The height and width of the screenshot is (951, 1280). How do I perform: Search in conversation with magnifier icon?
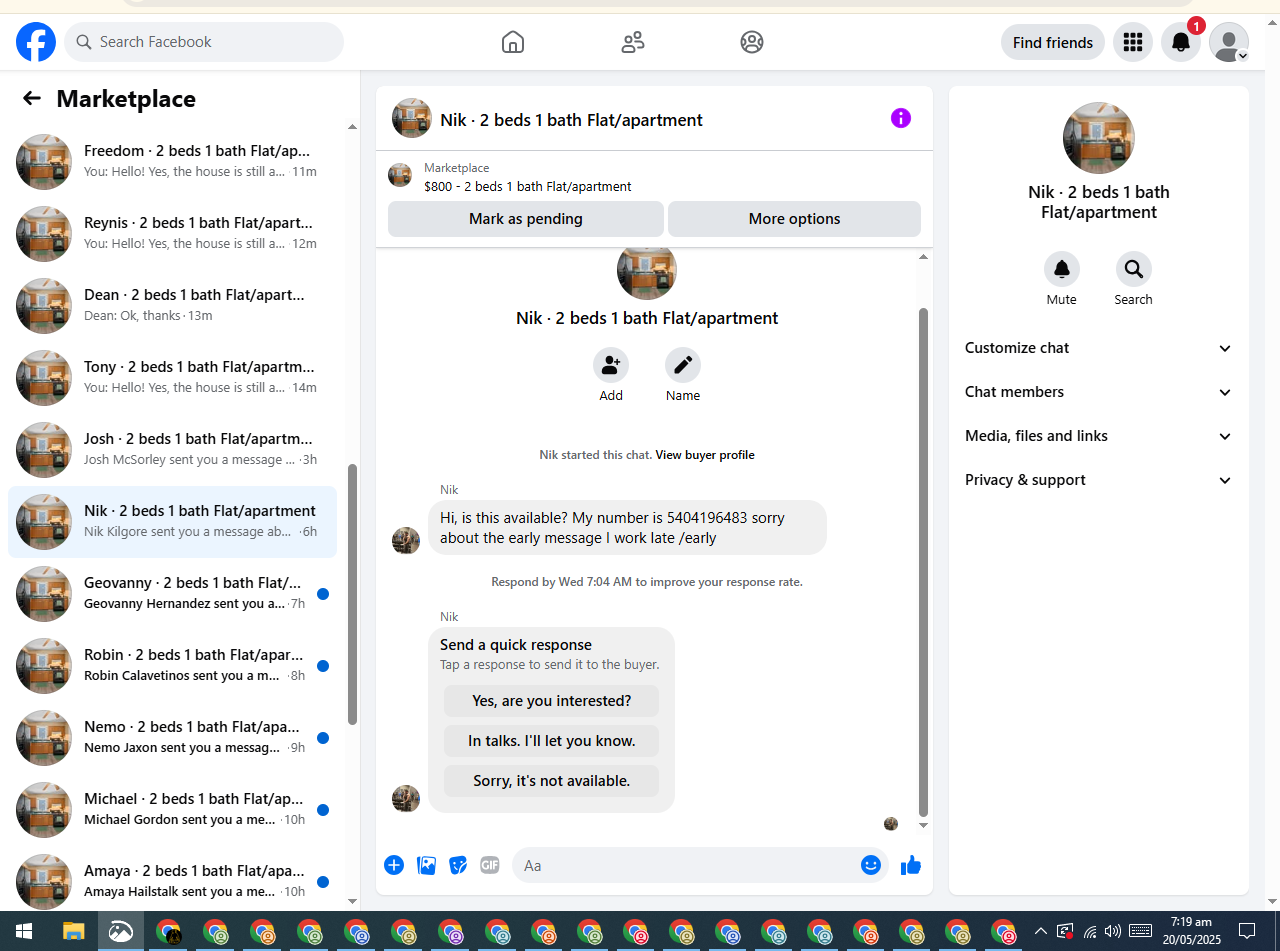1134,269
